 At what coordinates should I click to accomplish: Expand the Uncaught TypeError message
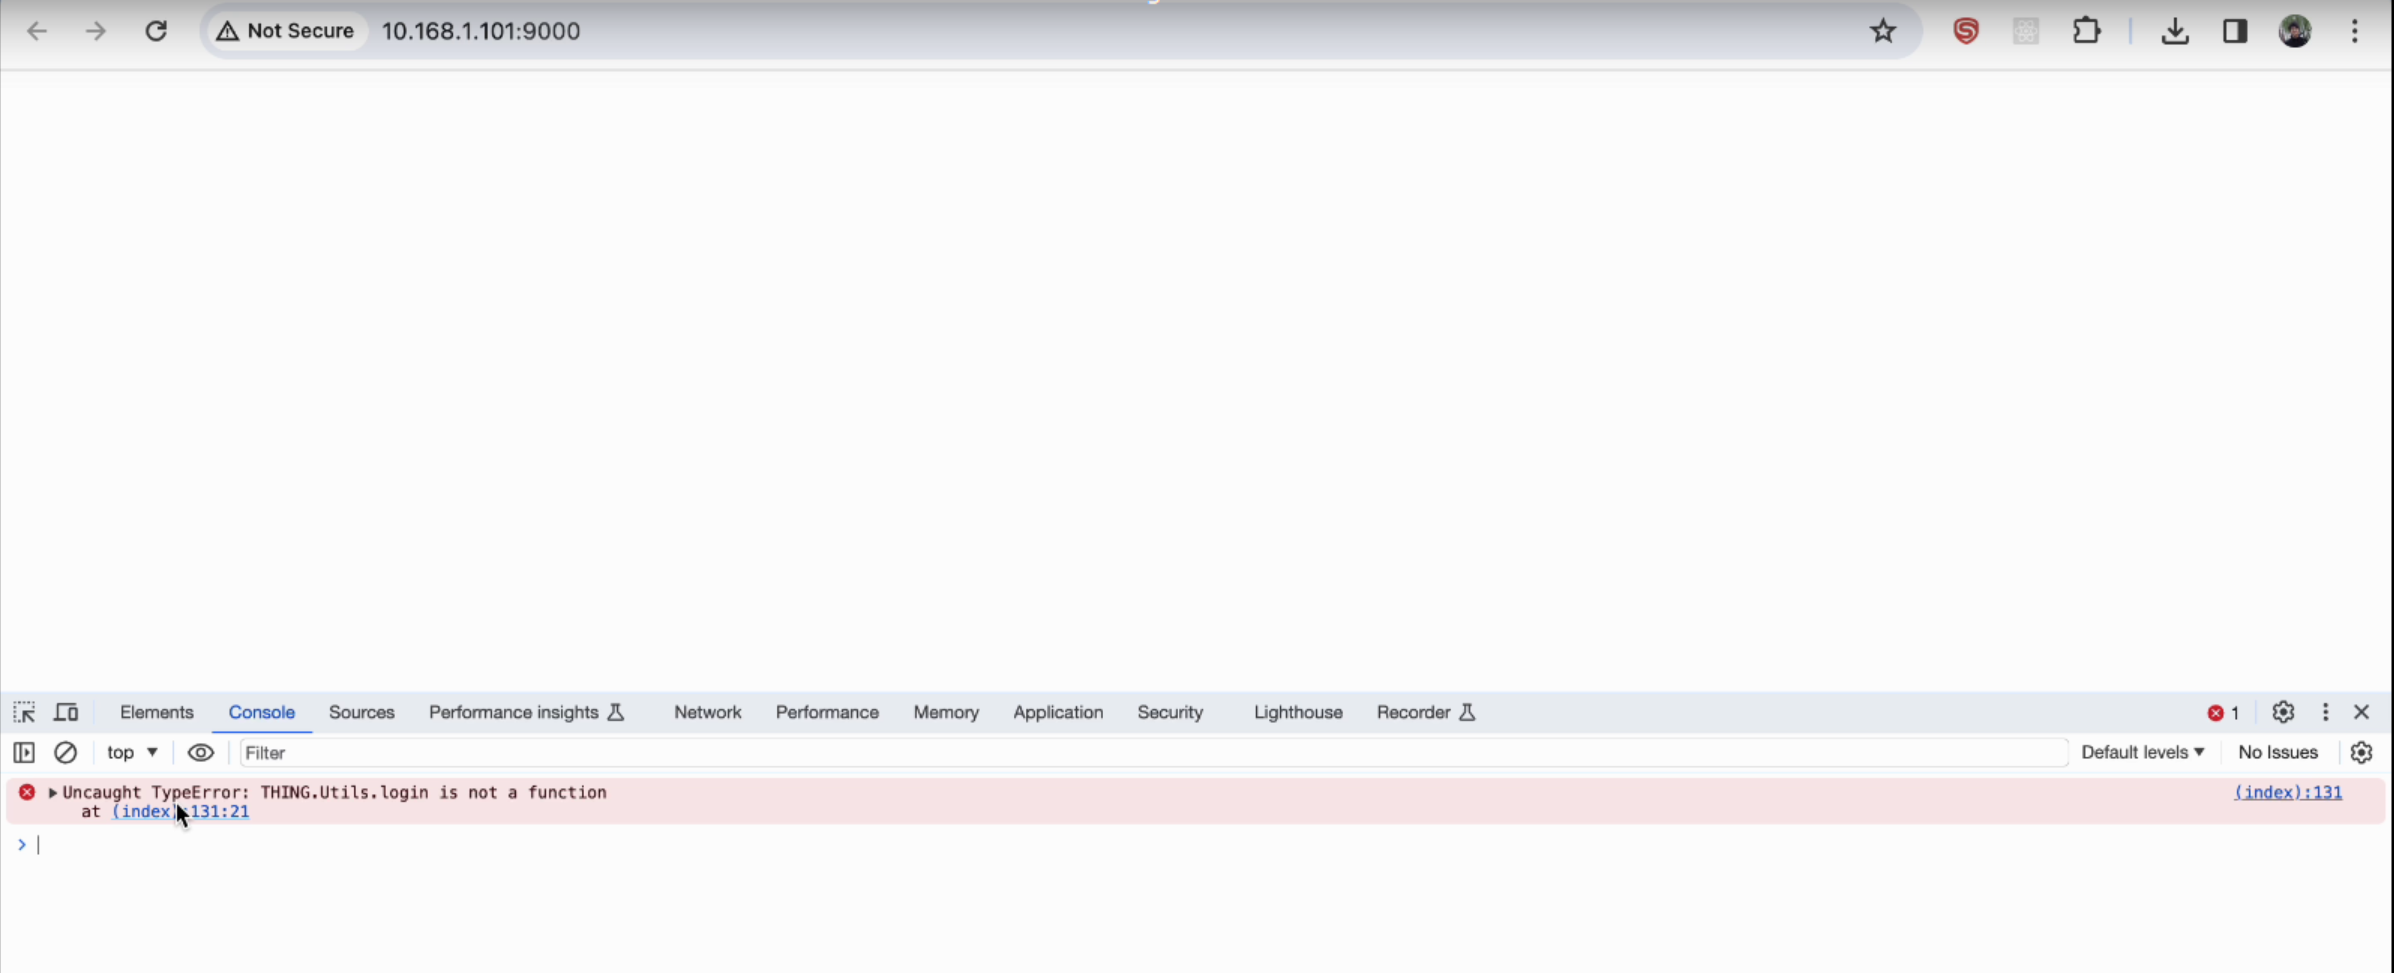[x=52, y=792]
